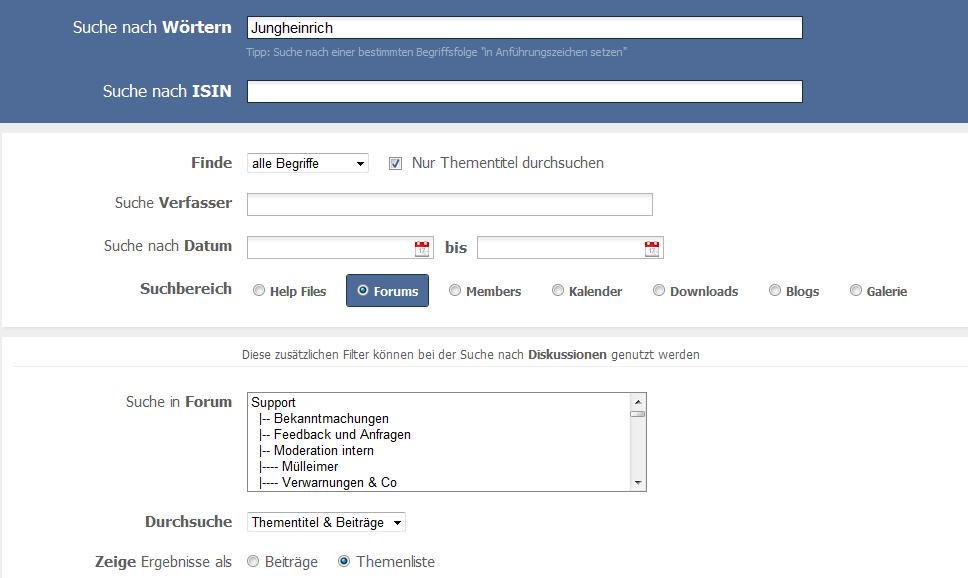Select Galerie search area radio
The width and height of the screenshot is (968, 578).
(856, 290)
